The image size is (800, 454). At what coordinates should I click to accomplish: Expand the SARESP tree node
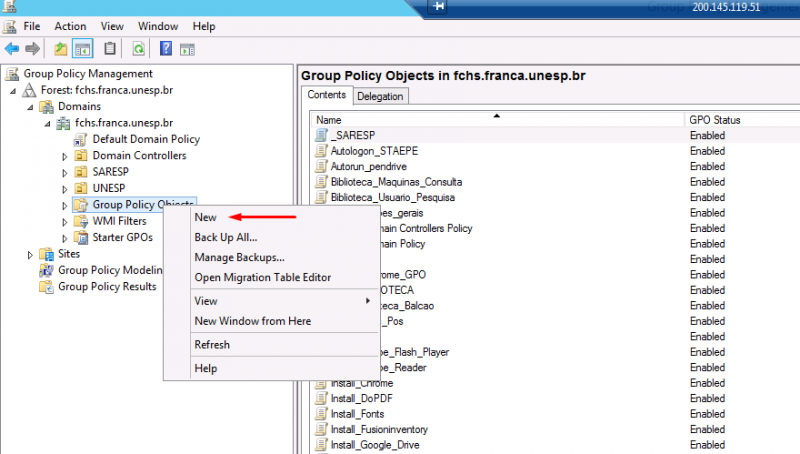pos(65,173)
